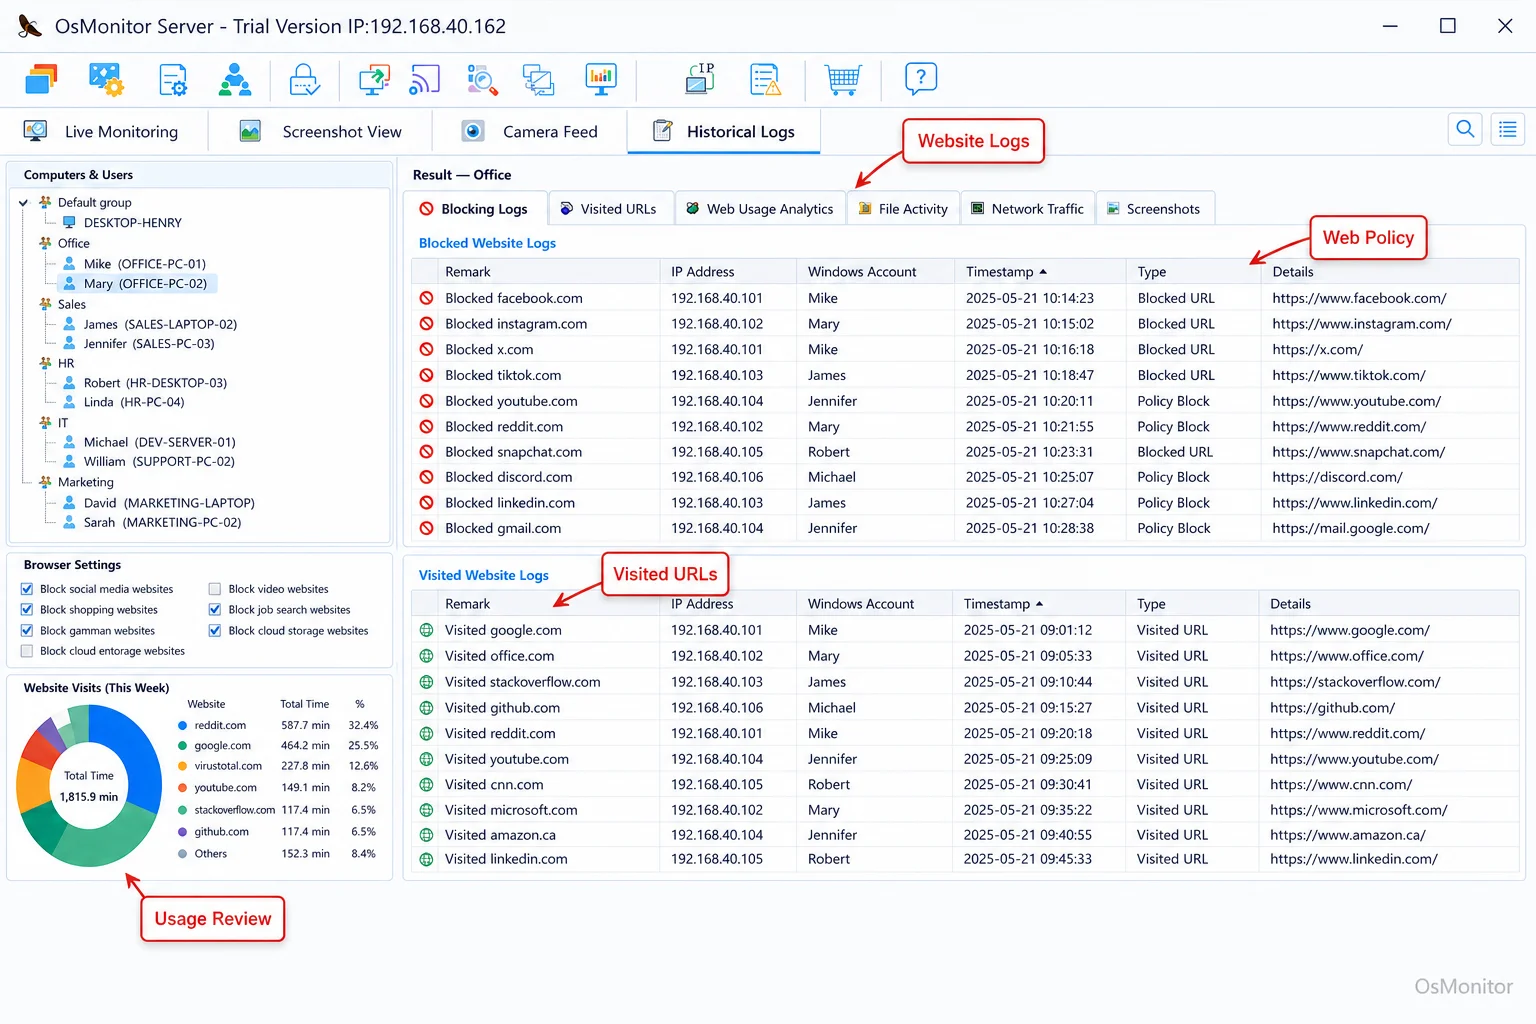This screenshot has height=1024, width=1536.
Task: Switch to Live Monitoring tab
Action: pyautogui.click(x=103, y=131)
